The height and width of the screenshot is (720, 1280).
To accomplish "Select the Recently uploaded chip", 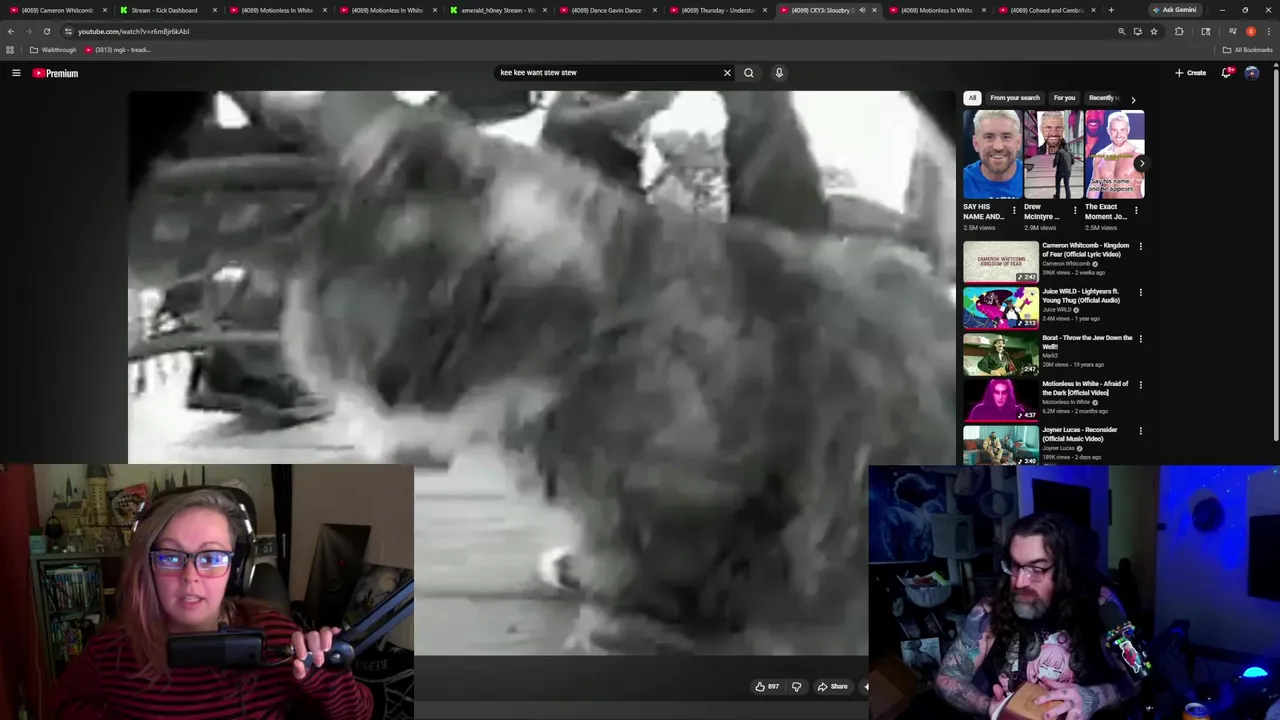I will coord(1102,98).
